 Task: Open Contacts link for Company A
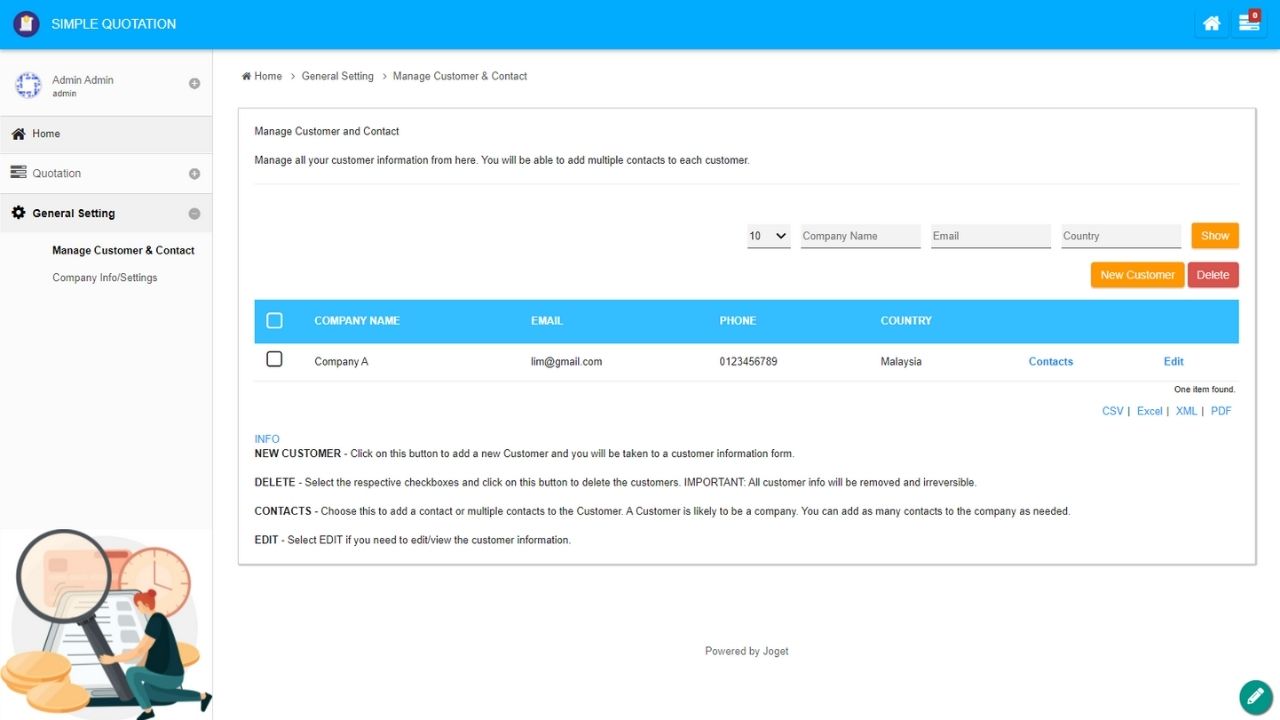coord(1050,362)
